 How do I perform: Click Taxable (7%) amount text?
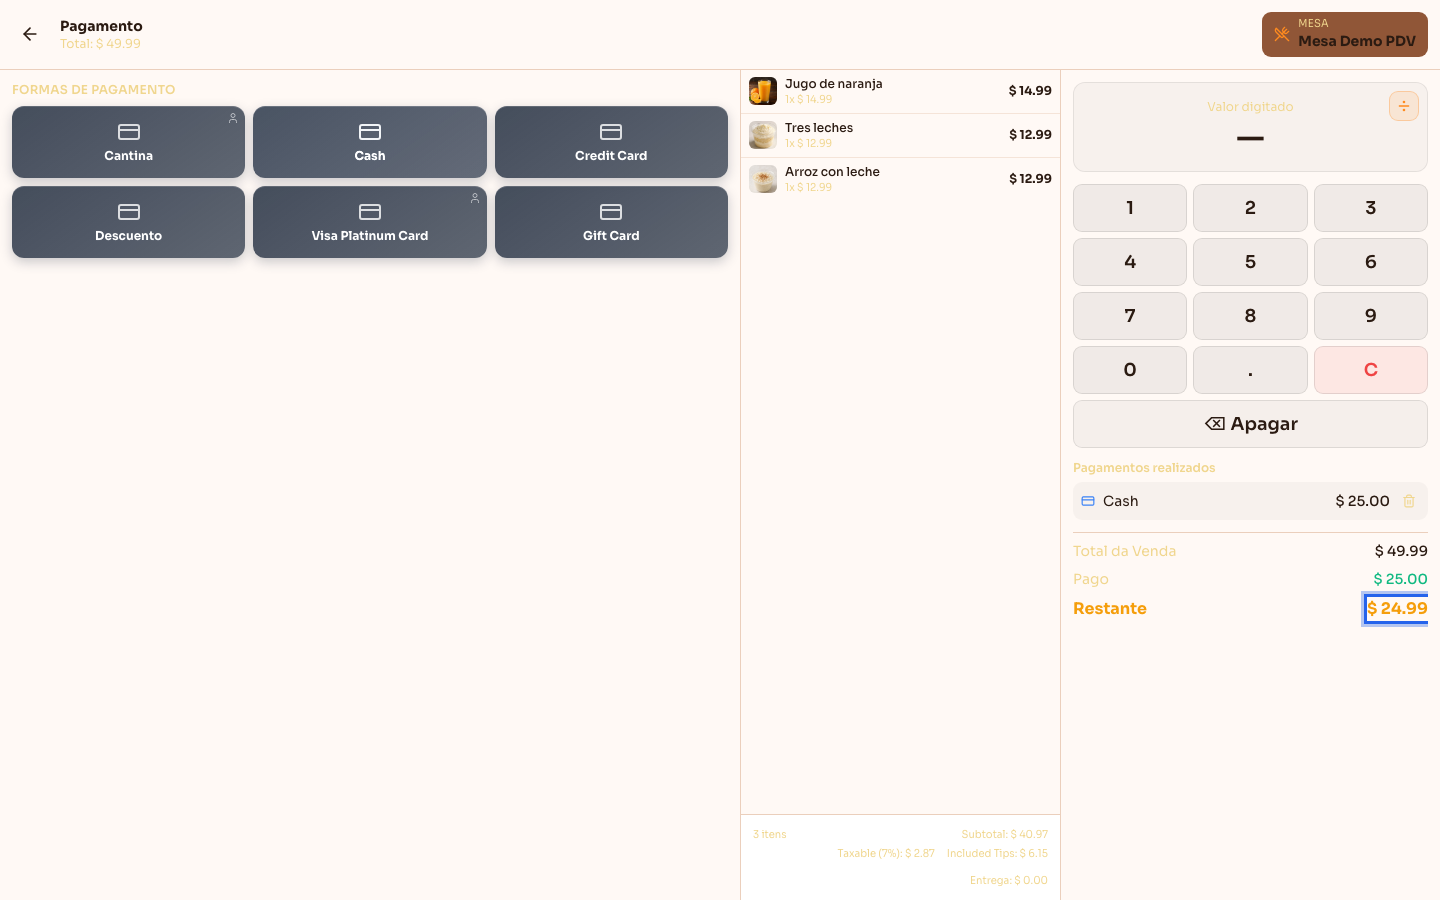(886, 853)
